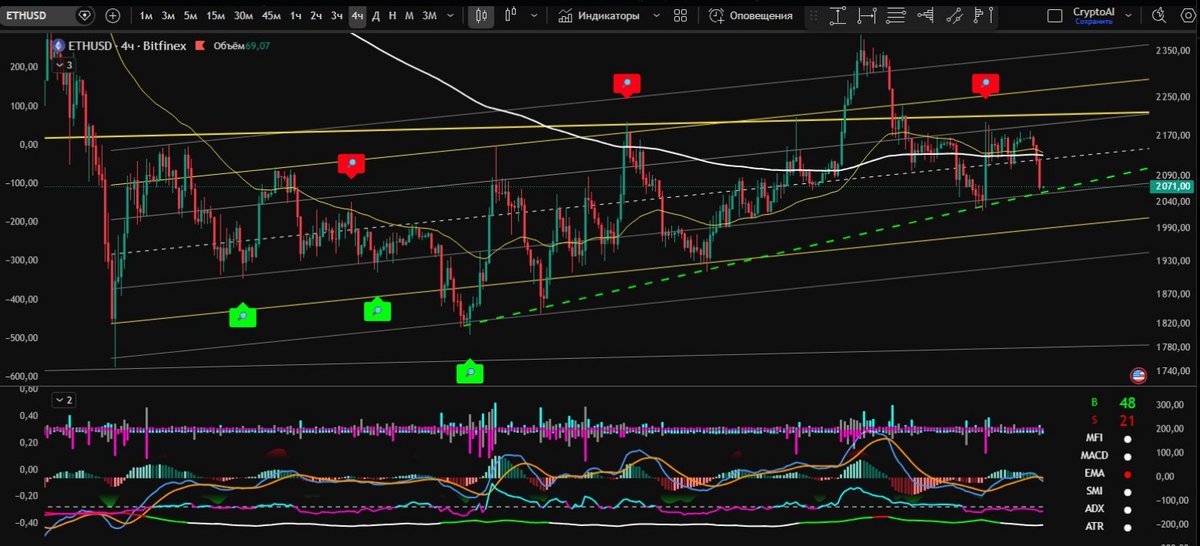Select the date range measuring tool

866,16
